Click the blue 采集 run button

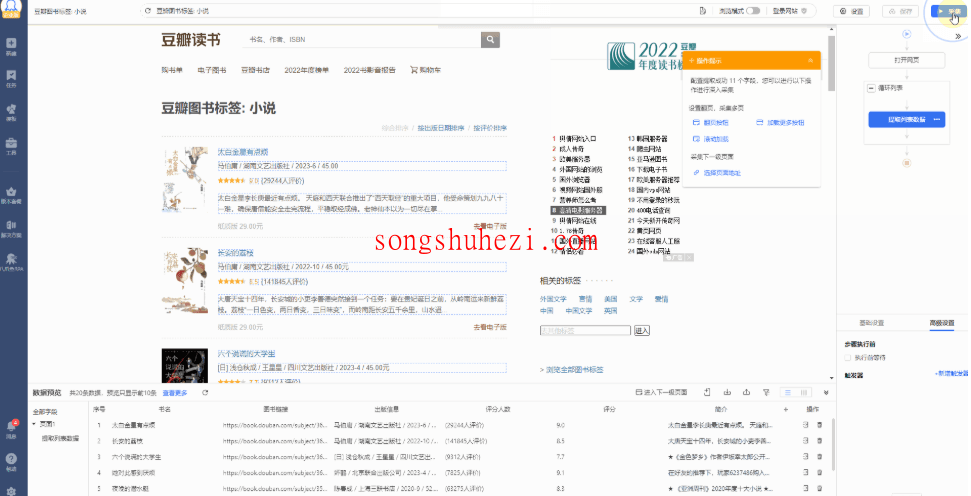click(947, 11)
